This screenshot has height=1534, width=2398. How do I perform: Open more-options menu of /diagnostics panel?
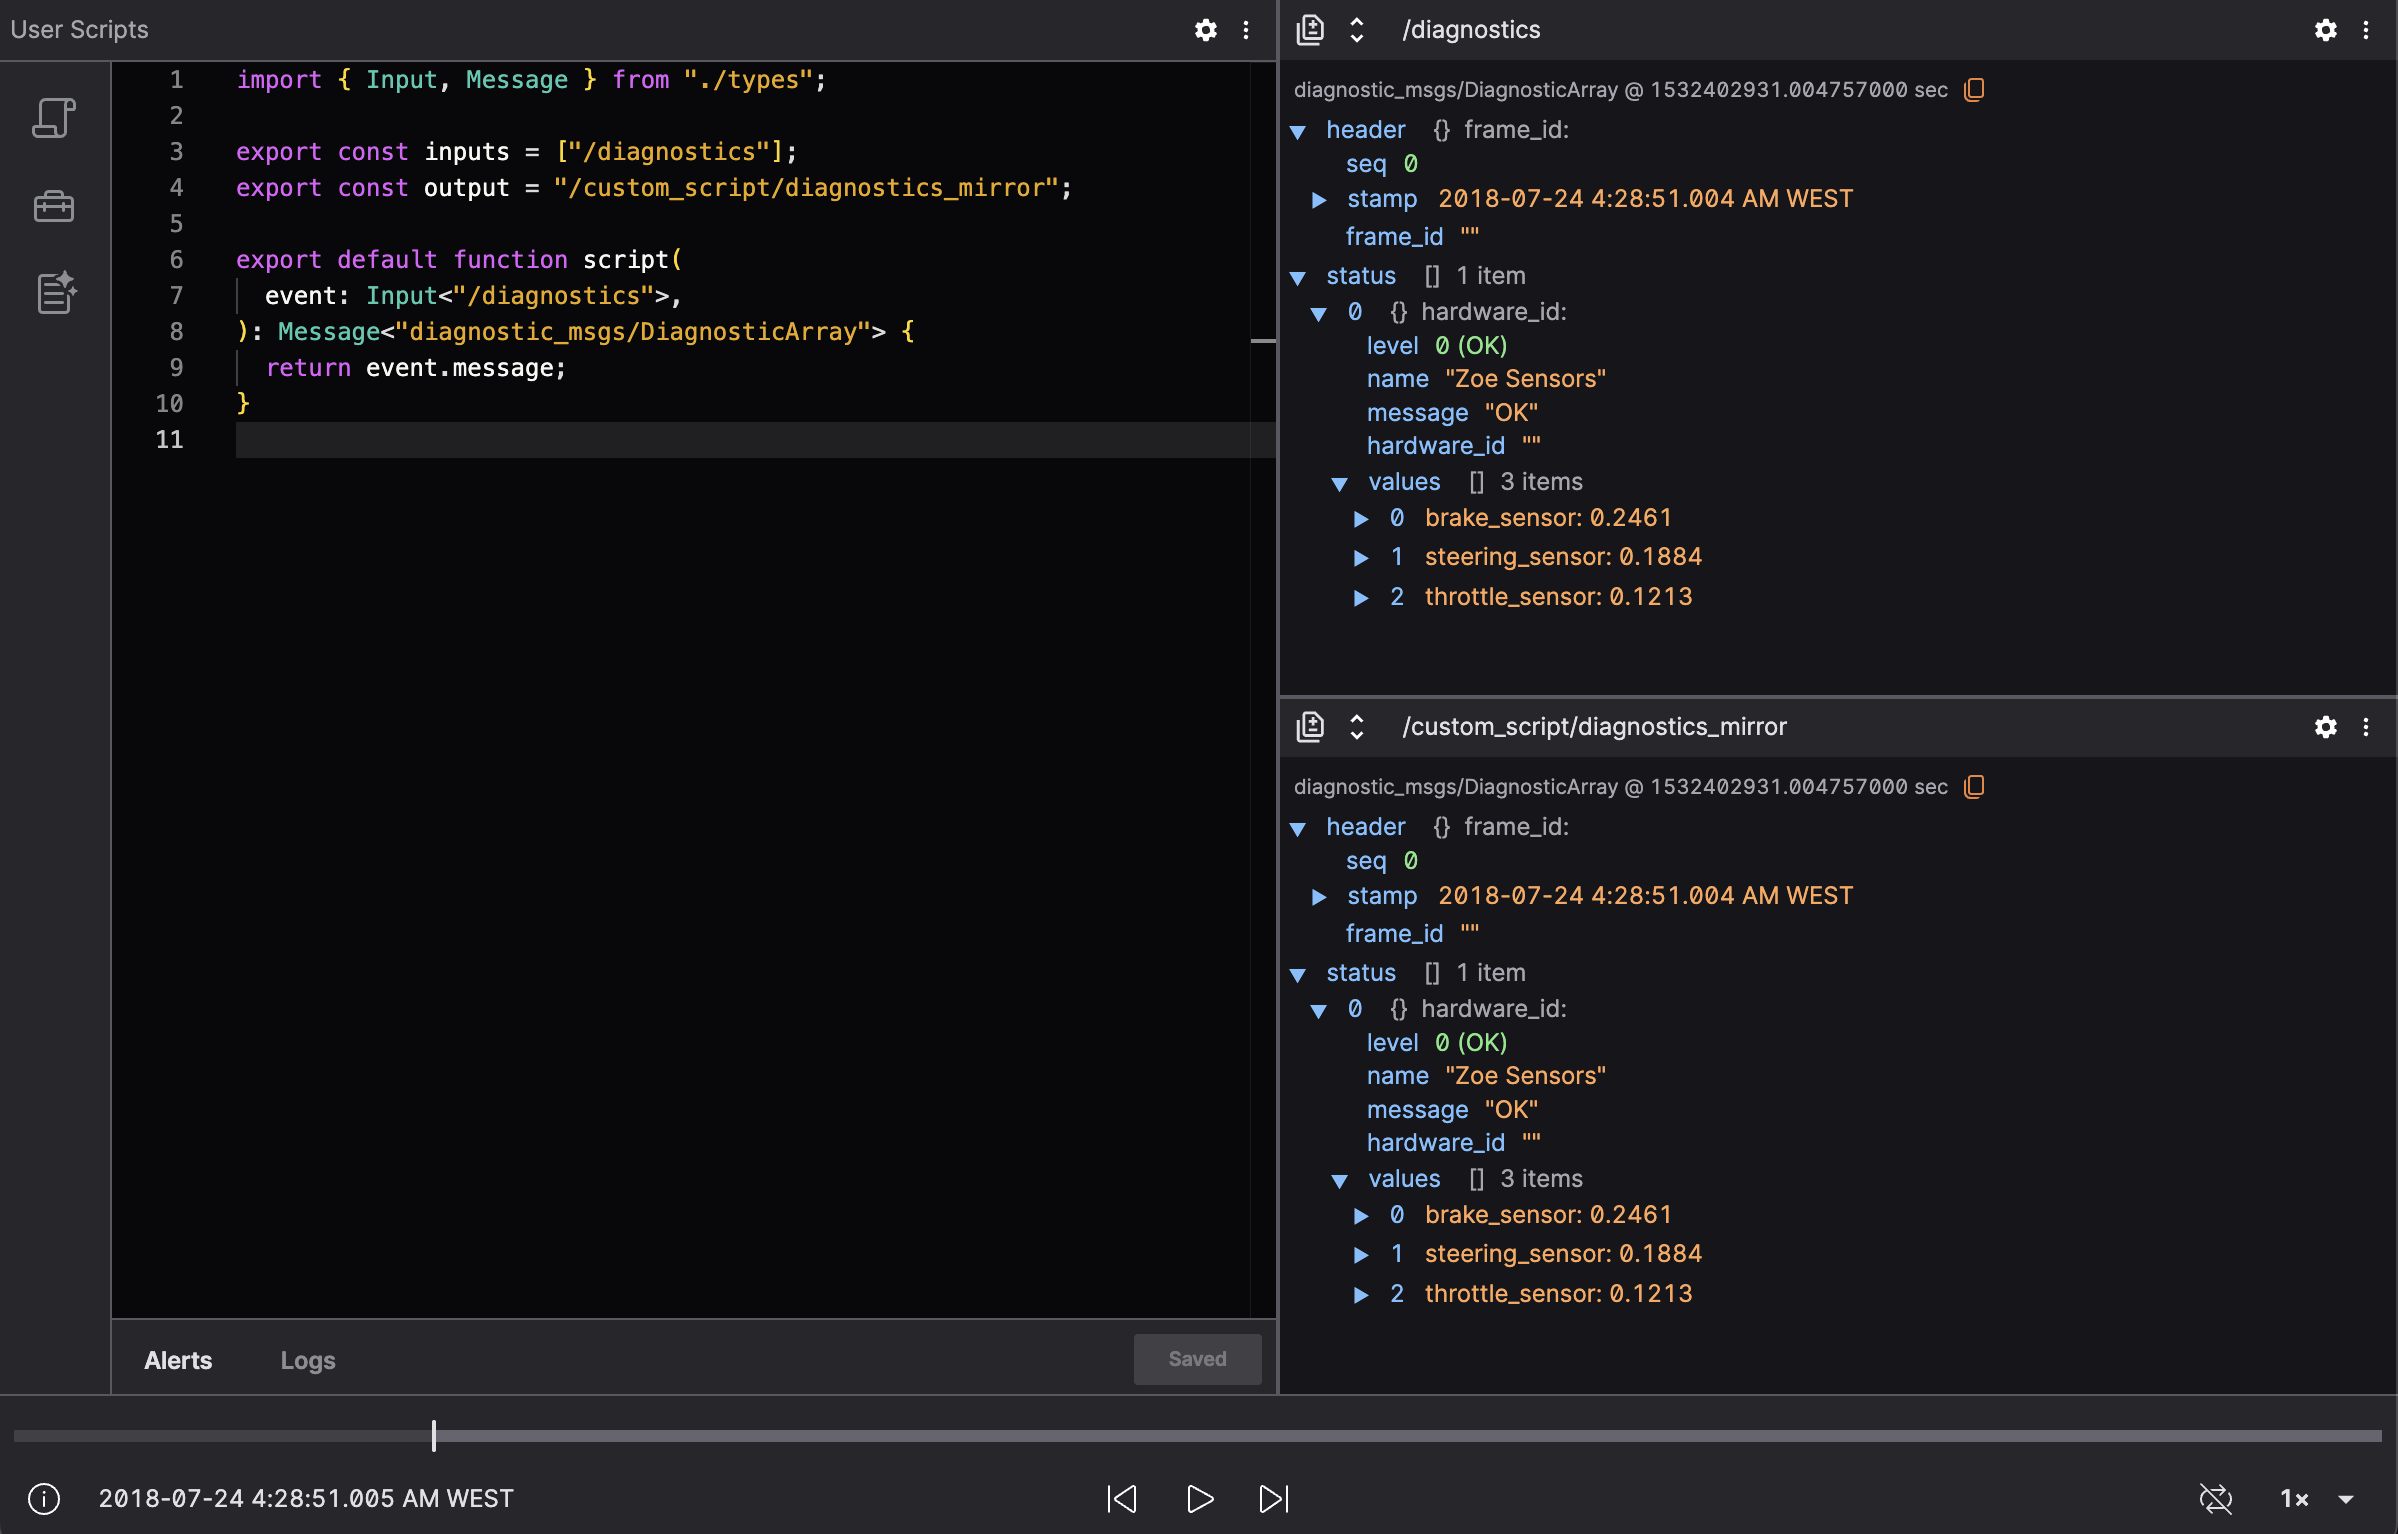(2366, 30)
